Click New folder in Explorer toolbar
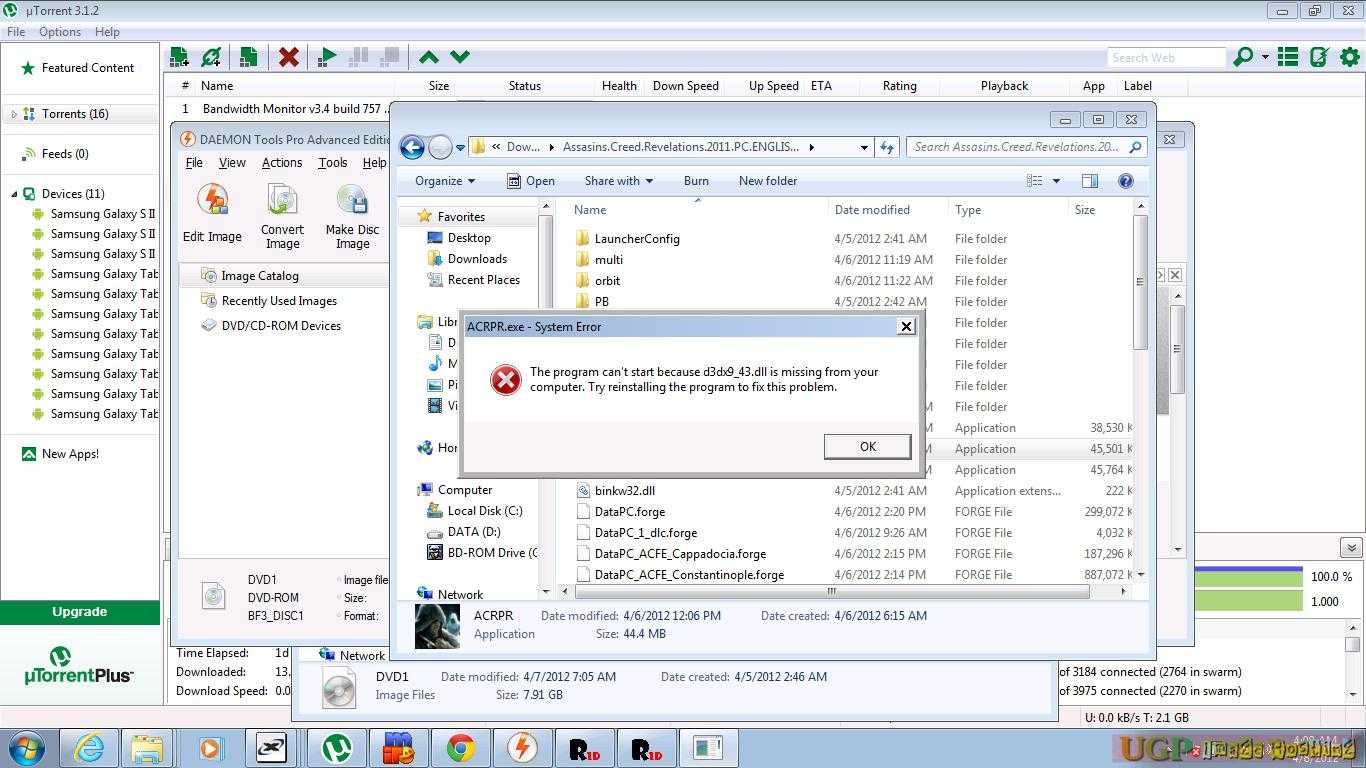This screenshot has height=768, width=1366. pos(768,181)
